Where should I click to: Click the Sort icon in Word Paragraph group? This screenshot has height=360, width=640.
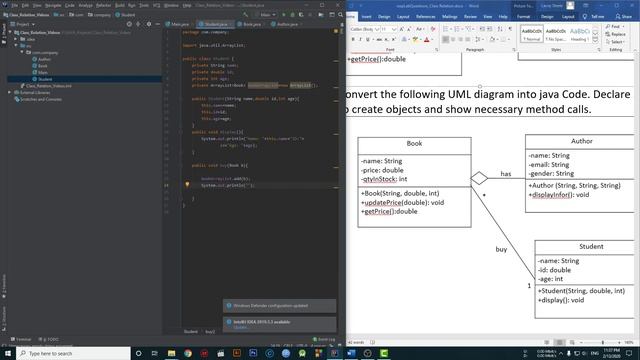tap(500, 29)
